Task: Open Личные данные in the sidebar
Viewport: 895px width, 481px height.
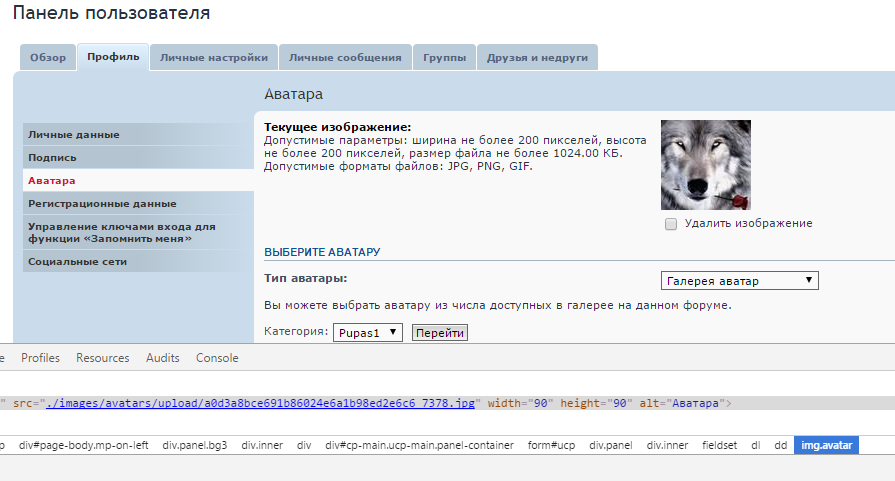Action: coord(74,134)
